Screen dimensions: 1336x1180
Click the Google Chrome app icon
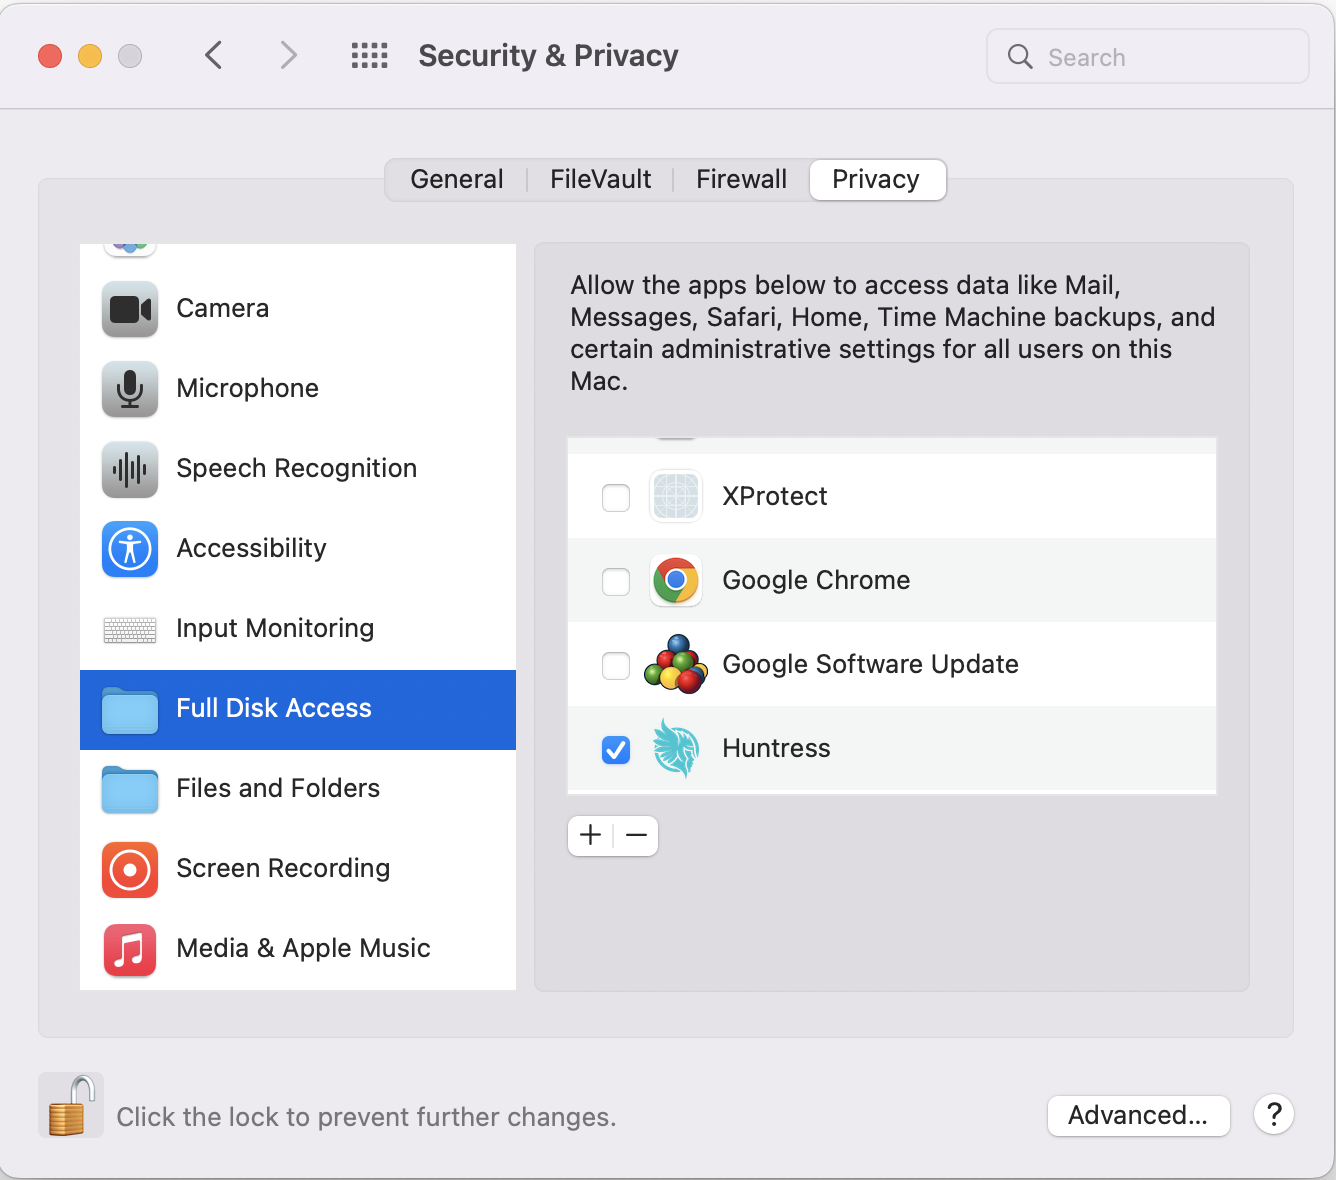676,581
